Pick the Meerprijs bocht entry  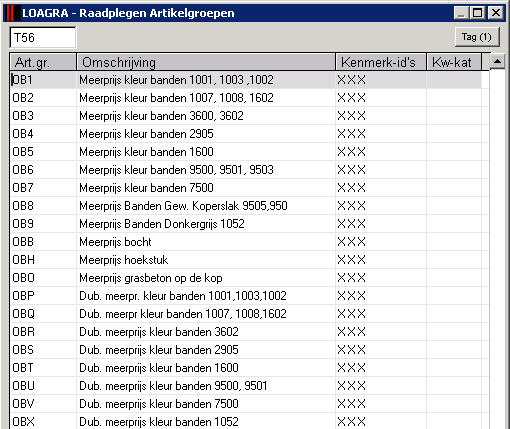(246, 242)
